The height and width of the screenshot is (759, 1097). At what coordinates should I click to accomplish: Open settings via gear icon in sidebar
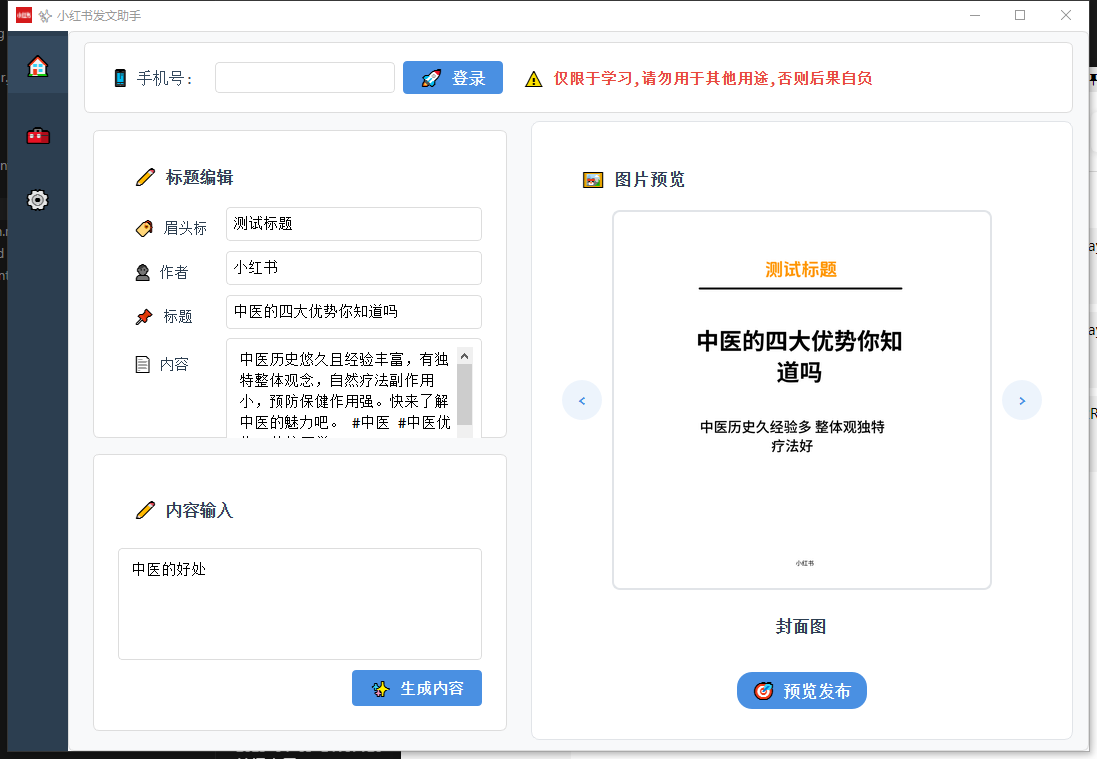point(37,200)
